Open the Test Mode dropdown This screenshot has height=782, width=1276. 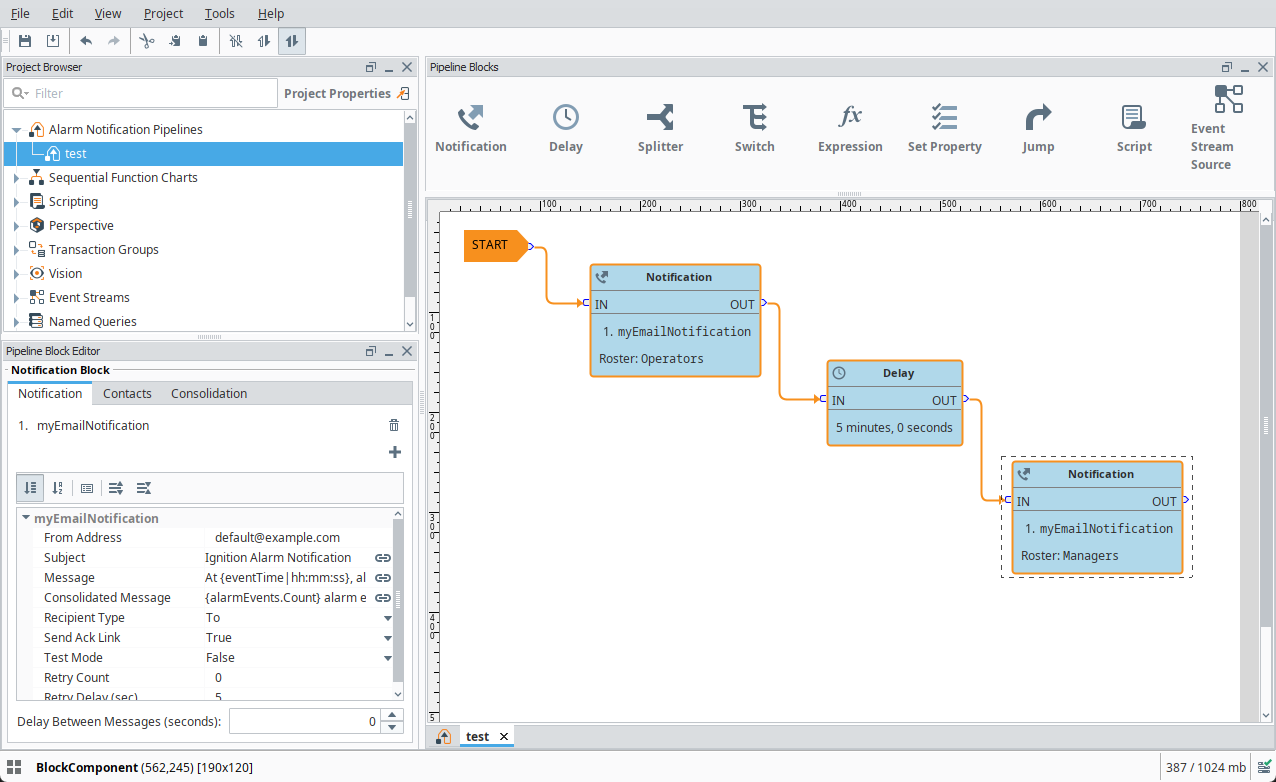point(388,658)
